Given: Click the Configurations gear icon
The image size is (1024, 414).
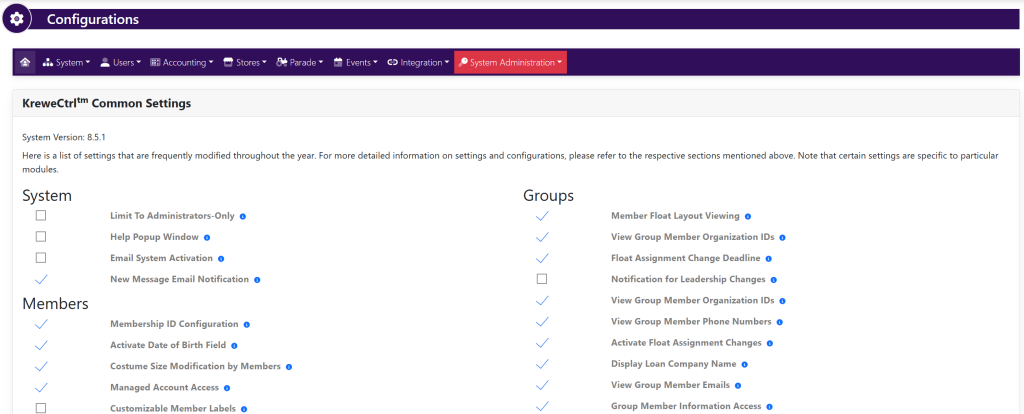Looking at the screenshot, I should point(17,19).
